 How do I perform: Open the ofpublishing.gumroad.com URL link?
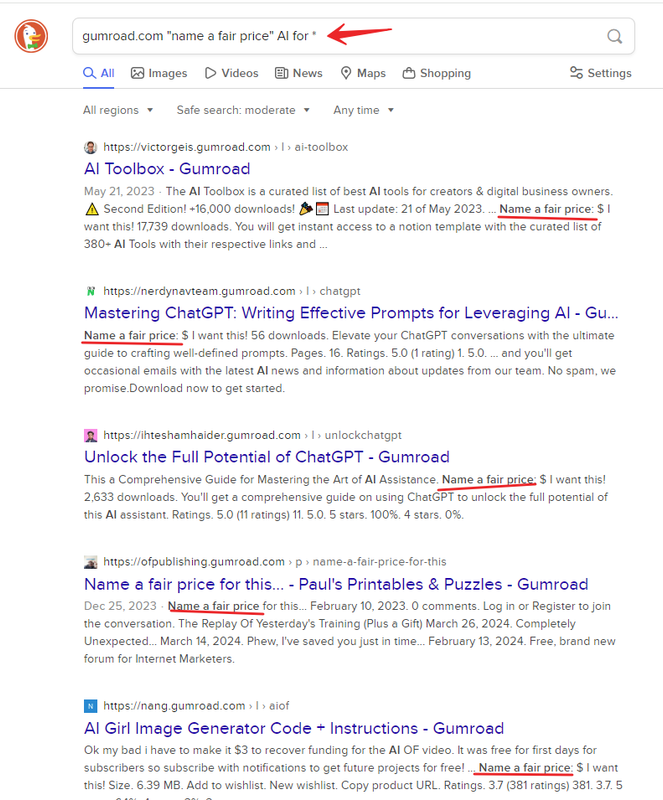[275, 562]
